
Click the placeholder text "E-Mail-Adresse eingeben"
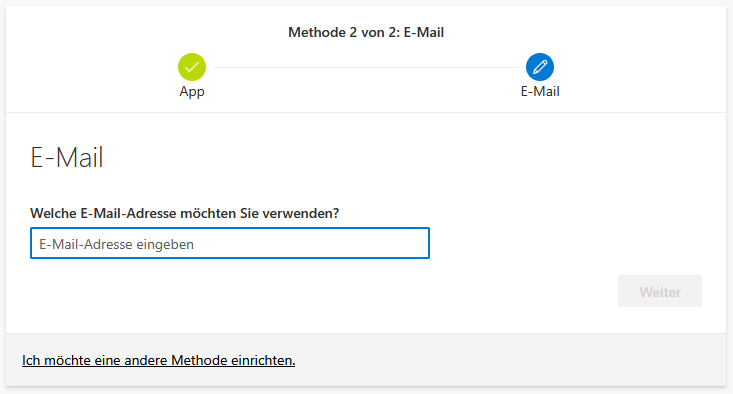[x=116, y=244]
